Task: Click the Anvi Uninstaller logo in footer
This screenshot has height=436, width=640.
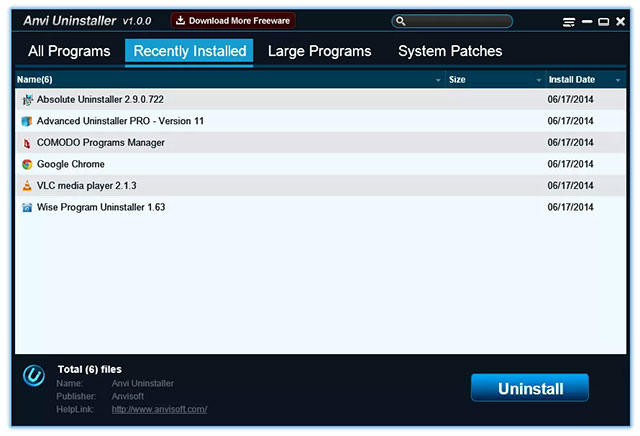Action: click(34, 375)
